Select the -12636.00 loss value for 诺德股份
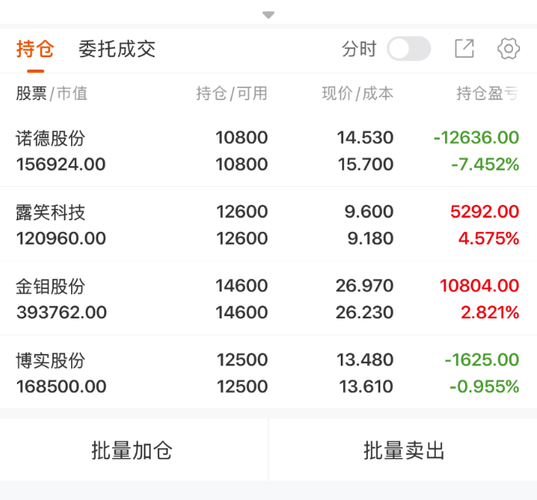 click(x=476, y=138)
